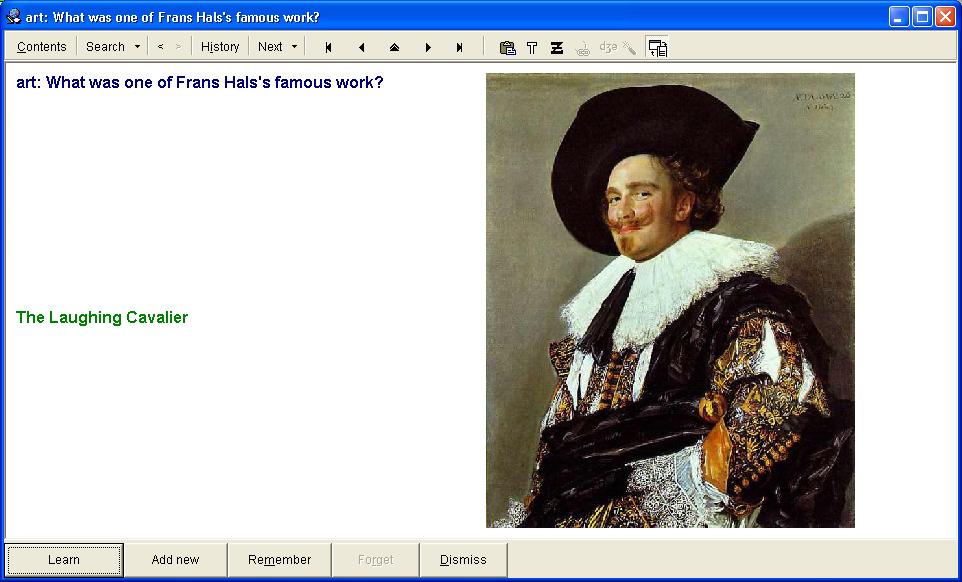The width and height of the screenshot is (962, 582).
Task: Open the History window
Action: click(220, 47)
